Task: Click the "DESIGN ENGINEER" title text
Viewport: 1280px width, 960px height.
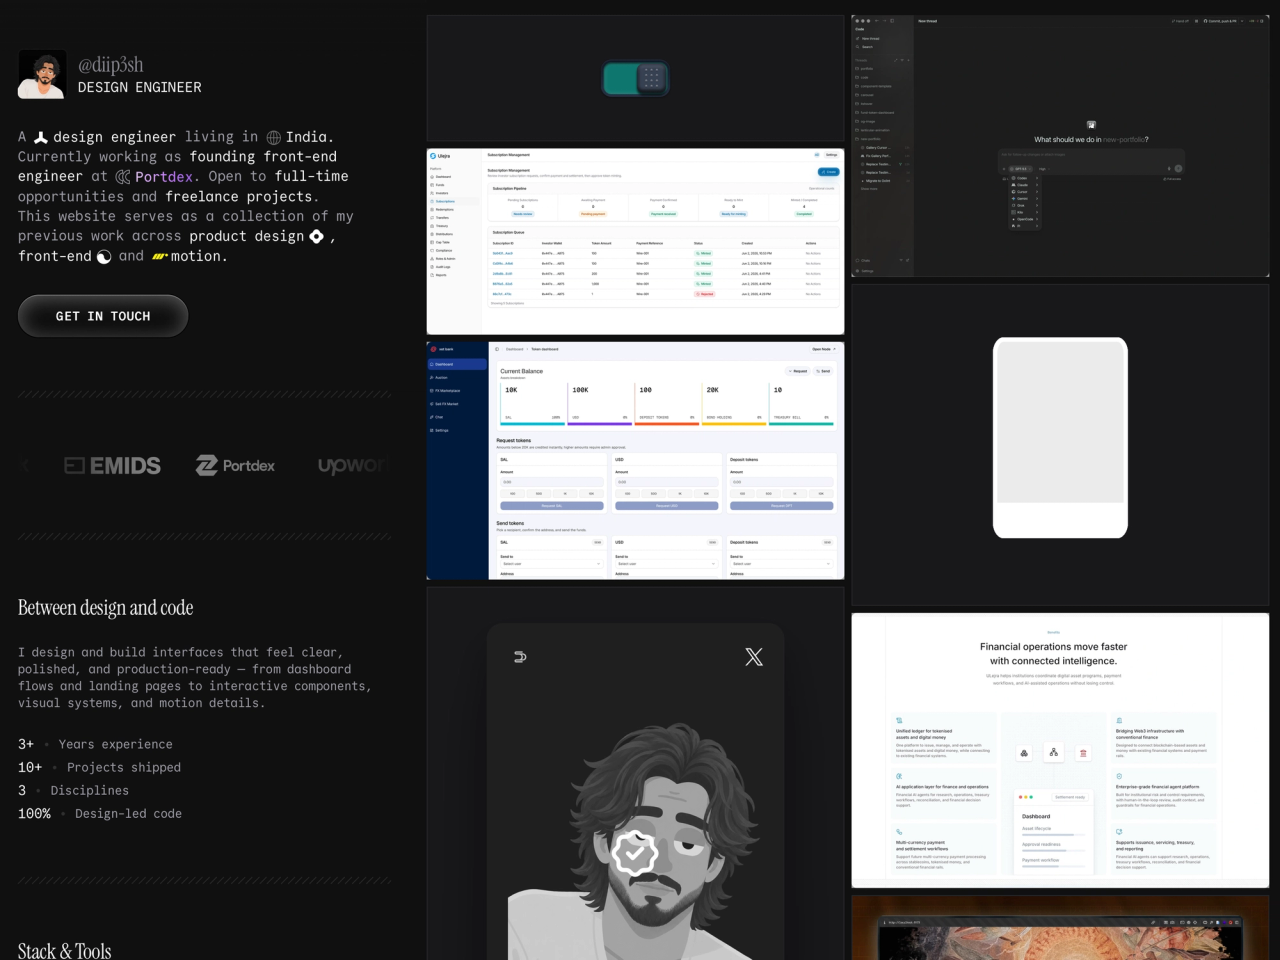Action: pos(140,88)
